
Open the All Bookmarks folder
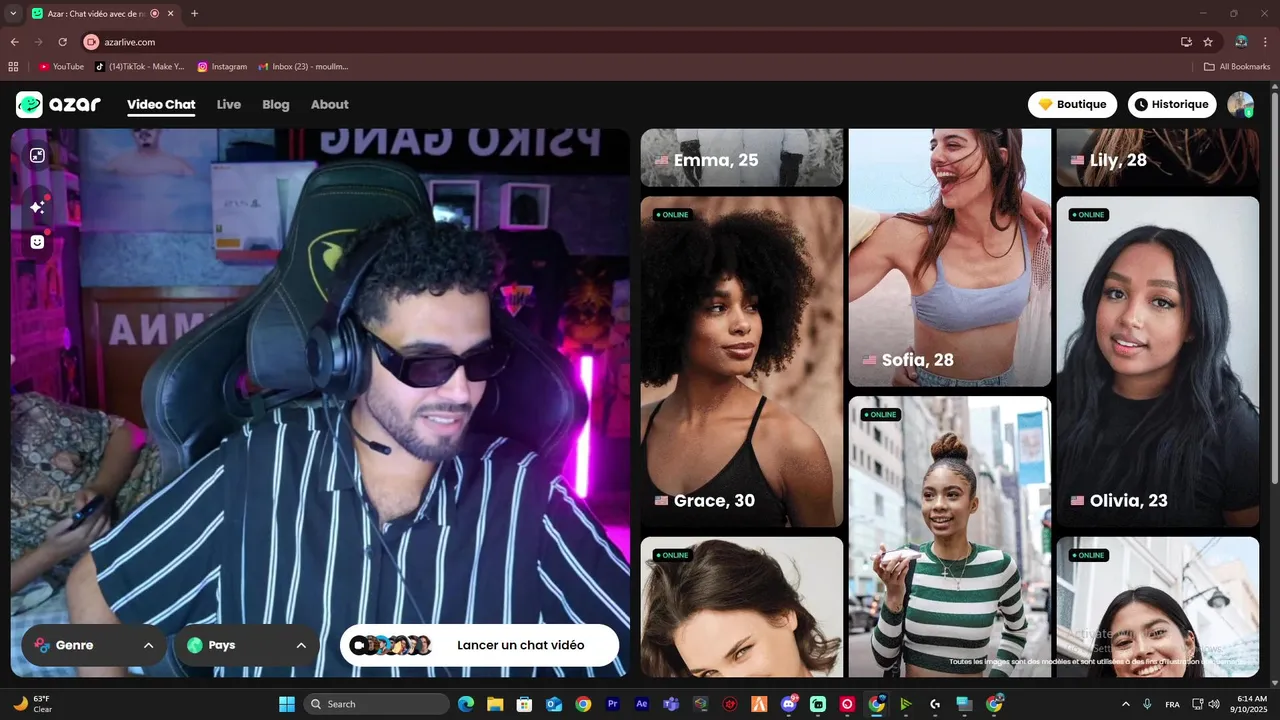coord(1237,67)
